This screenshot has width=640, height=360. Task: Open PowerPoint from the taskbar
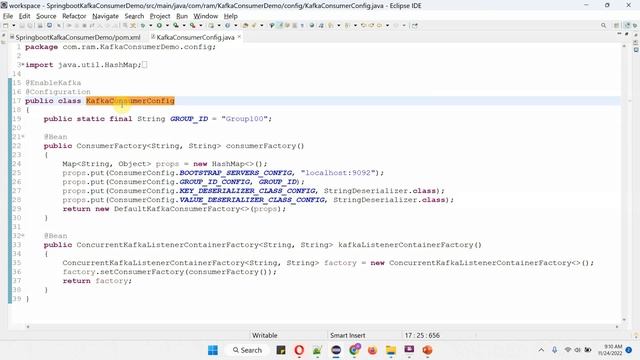[427, 350]
